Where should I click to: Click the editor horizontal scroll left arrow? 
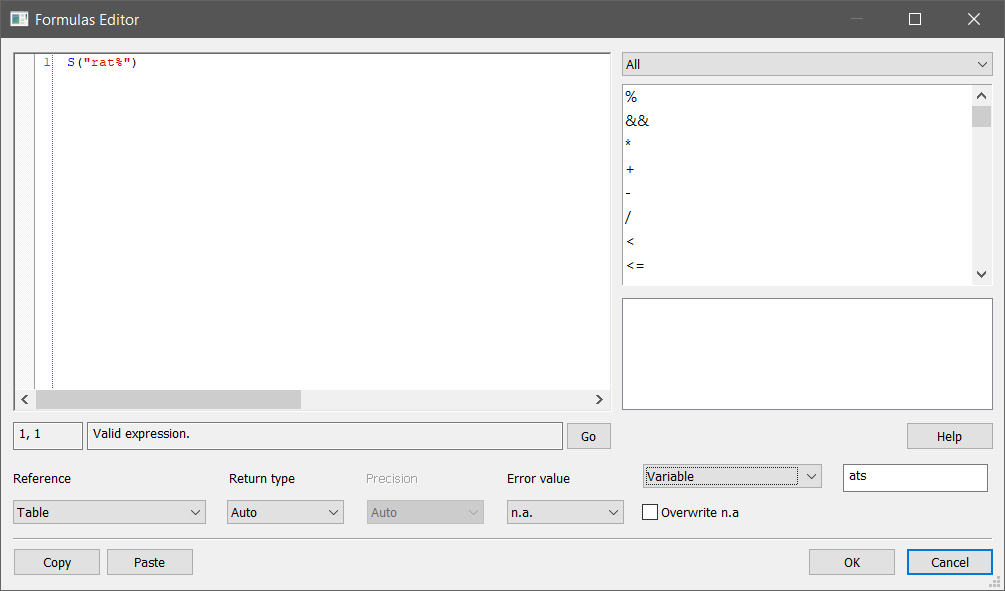click(x=25, y=399)
